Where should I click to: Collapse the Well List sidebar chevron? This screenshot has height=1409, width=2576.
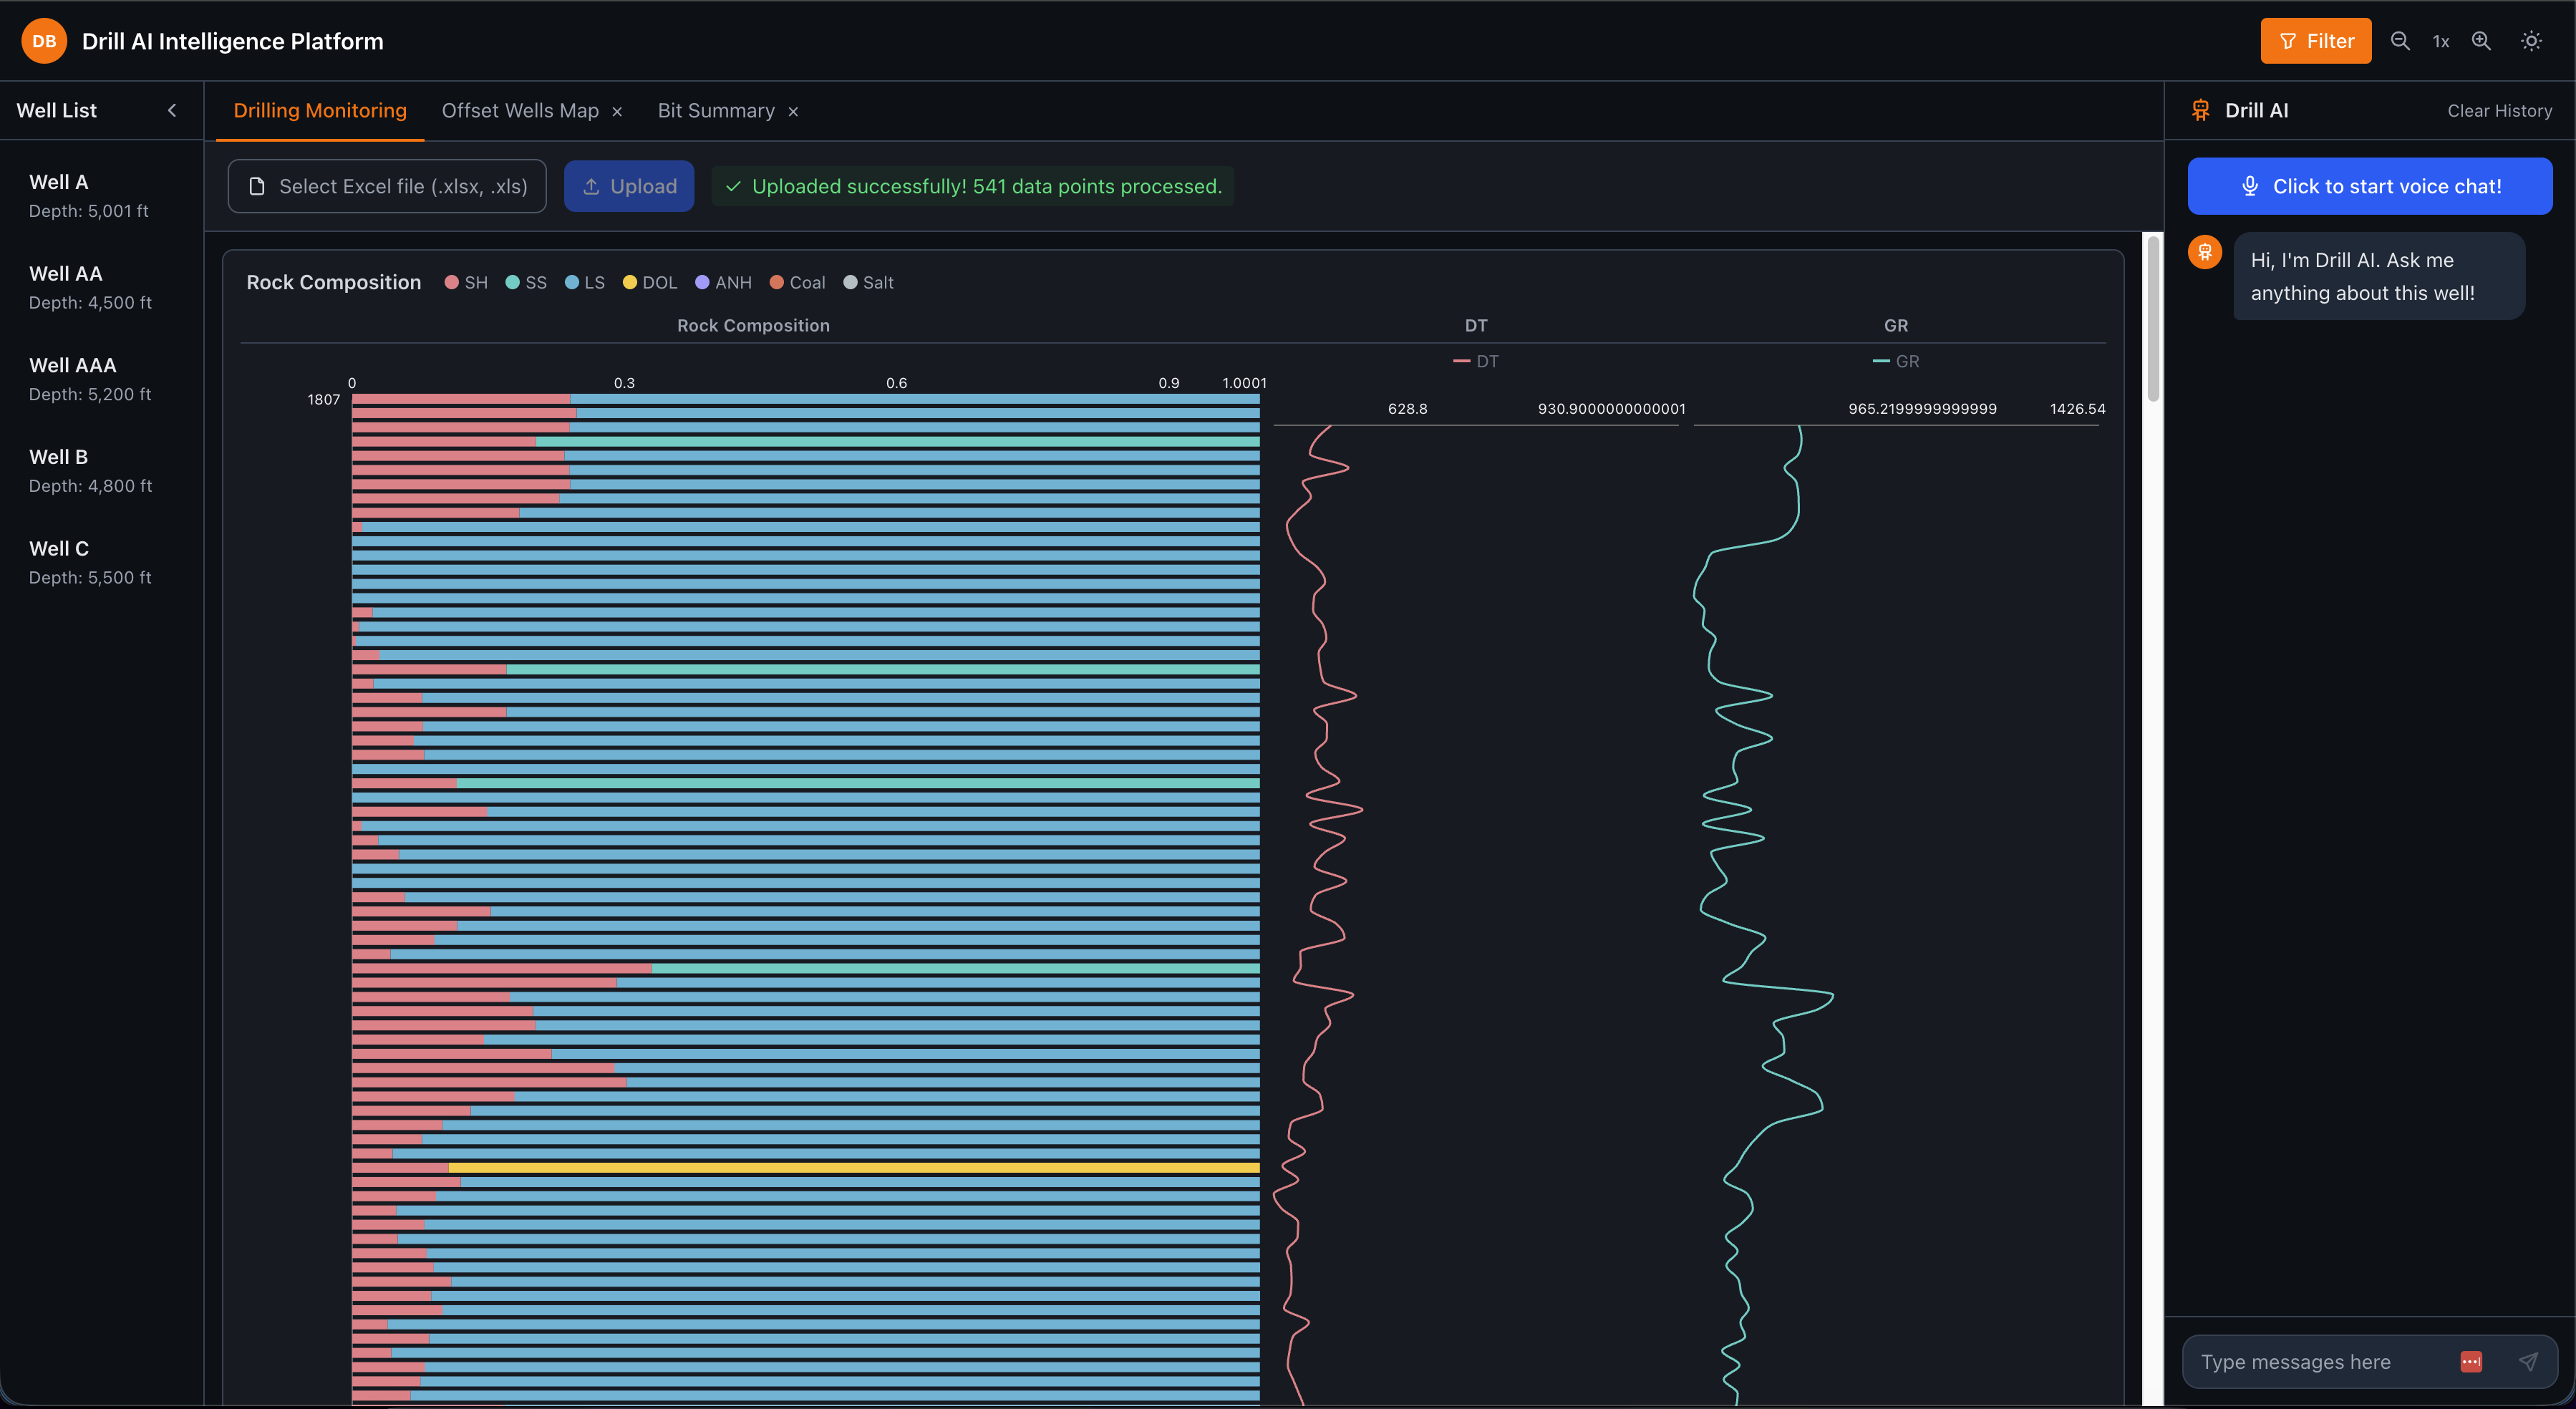[x=172, y=110]
